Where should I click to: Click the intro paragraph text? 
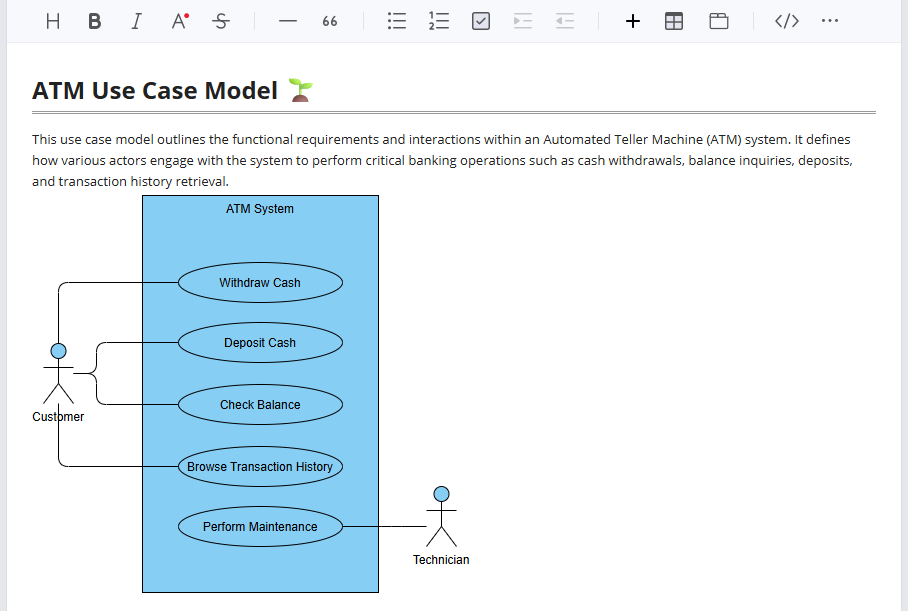click(x=442, y=160)
